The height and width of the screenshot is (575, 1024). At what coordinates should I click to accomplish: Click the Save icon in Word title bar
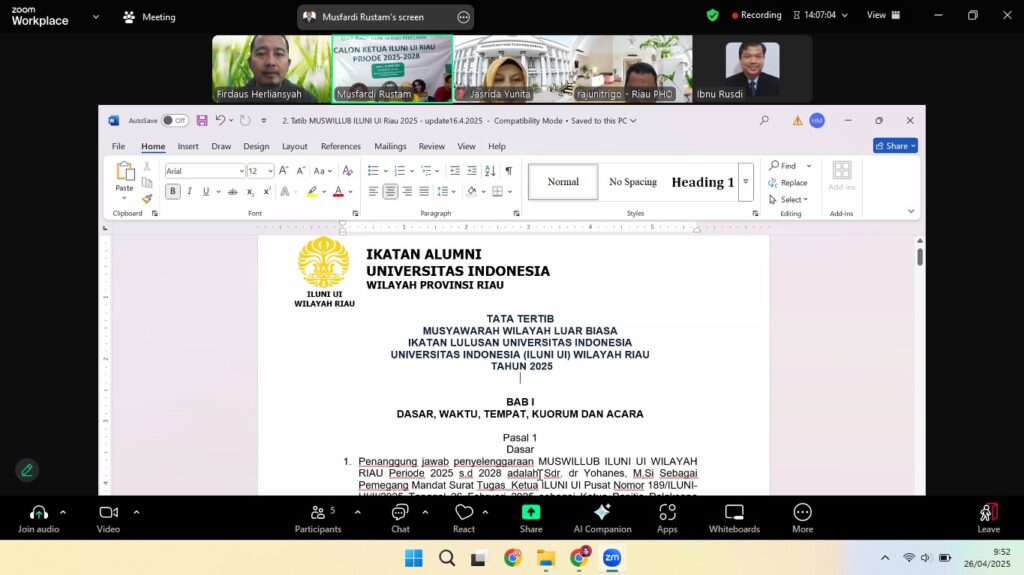[202, 121]
